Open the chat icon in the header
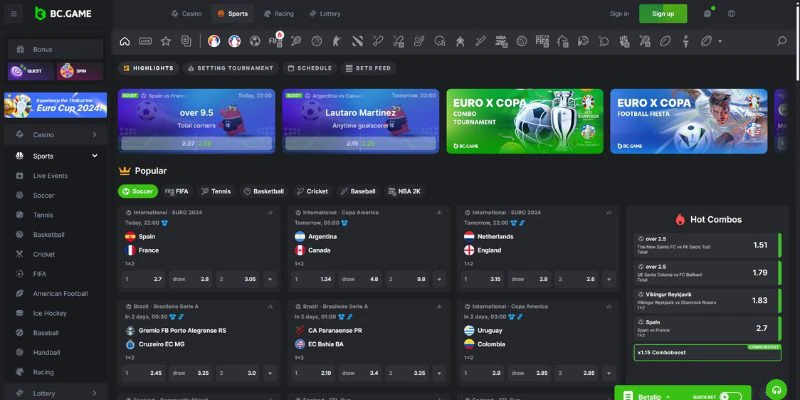Screen dimensions: 800x400 (x=707, y=14)
